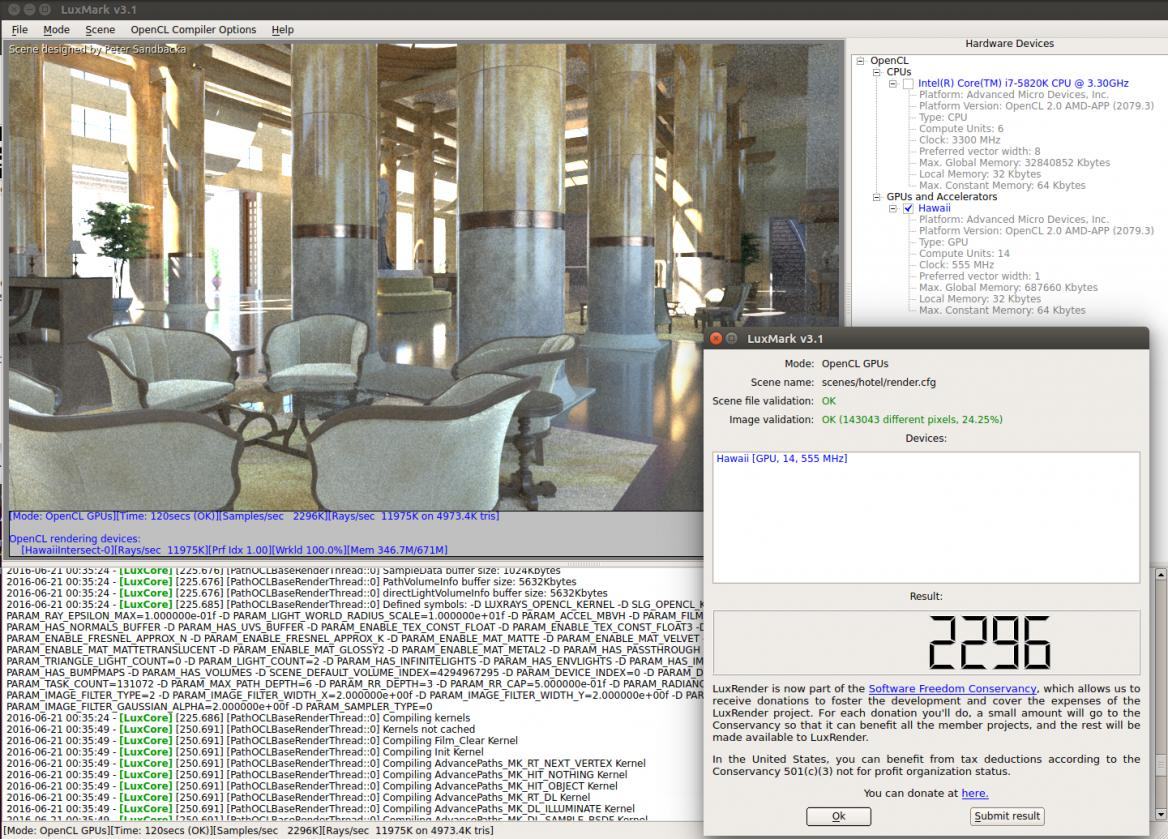Screen dimensions: 1168x839
Task: Collapse the Intel Core i7-5820K details
Action: [892, 83]
